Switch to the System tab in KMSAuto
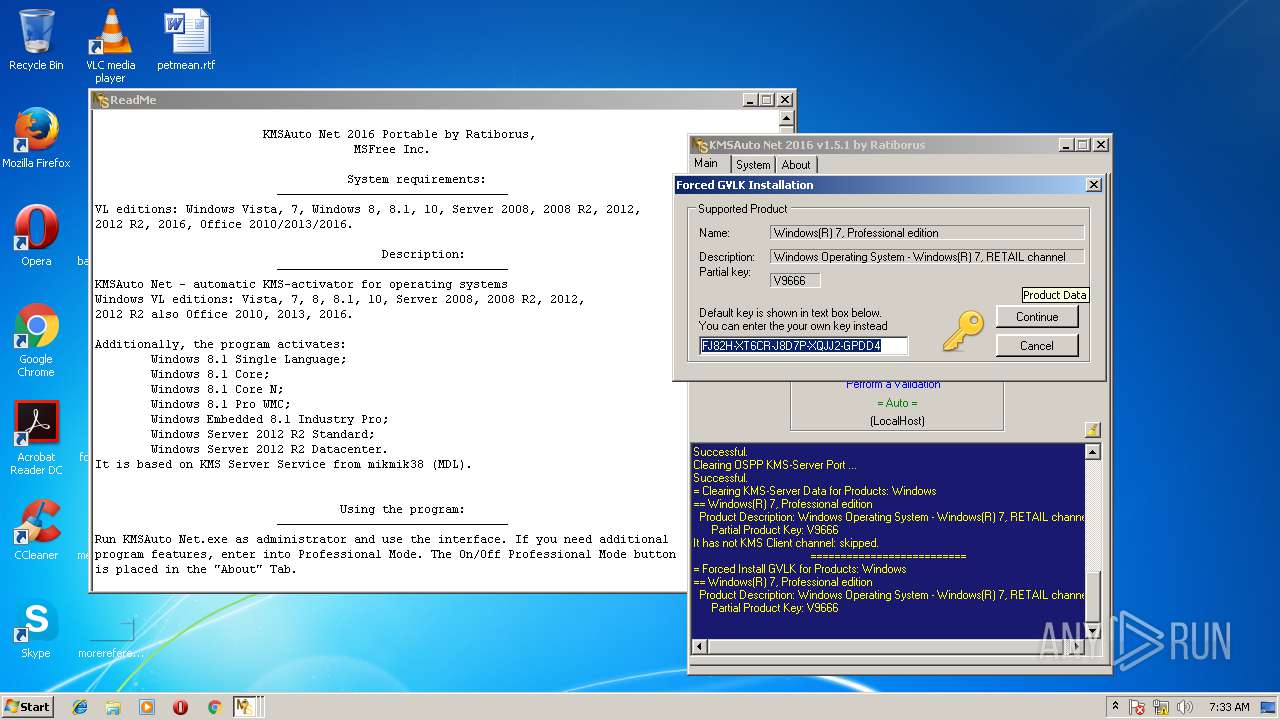Image resolution: width=1280 pixels, height=720 pixels. point(753,165)
